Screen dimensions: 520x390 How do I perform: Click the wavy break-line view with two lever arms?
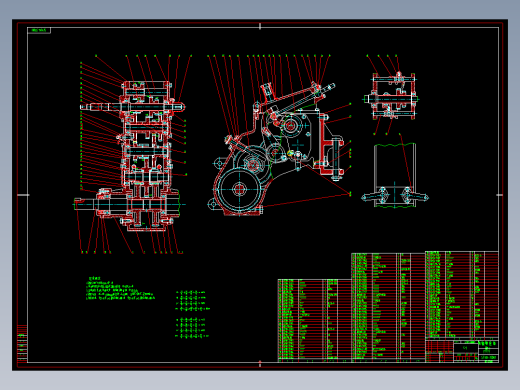(x=395, y=176)
